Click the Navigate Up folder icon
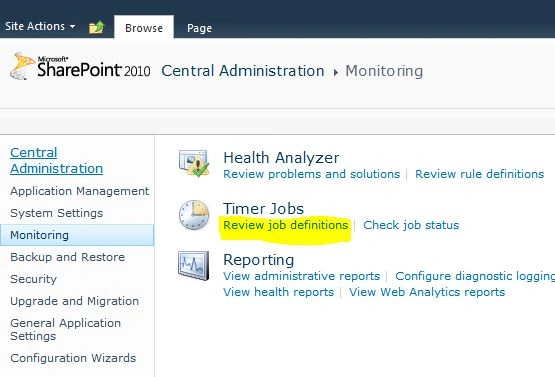The height and width of the screenshot is (377, 555). click(96, 27)
